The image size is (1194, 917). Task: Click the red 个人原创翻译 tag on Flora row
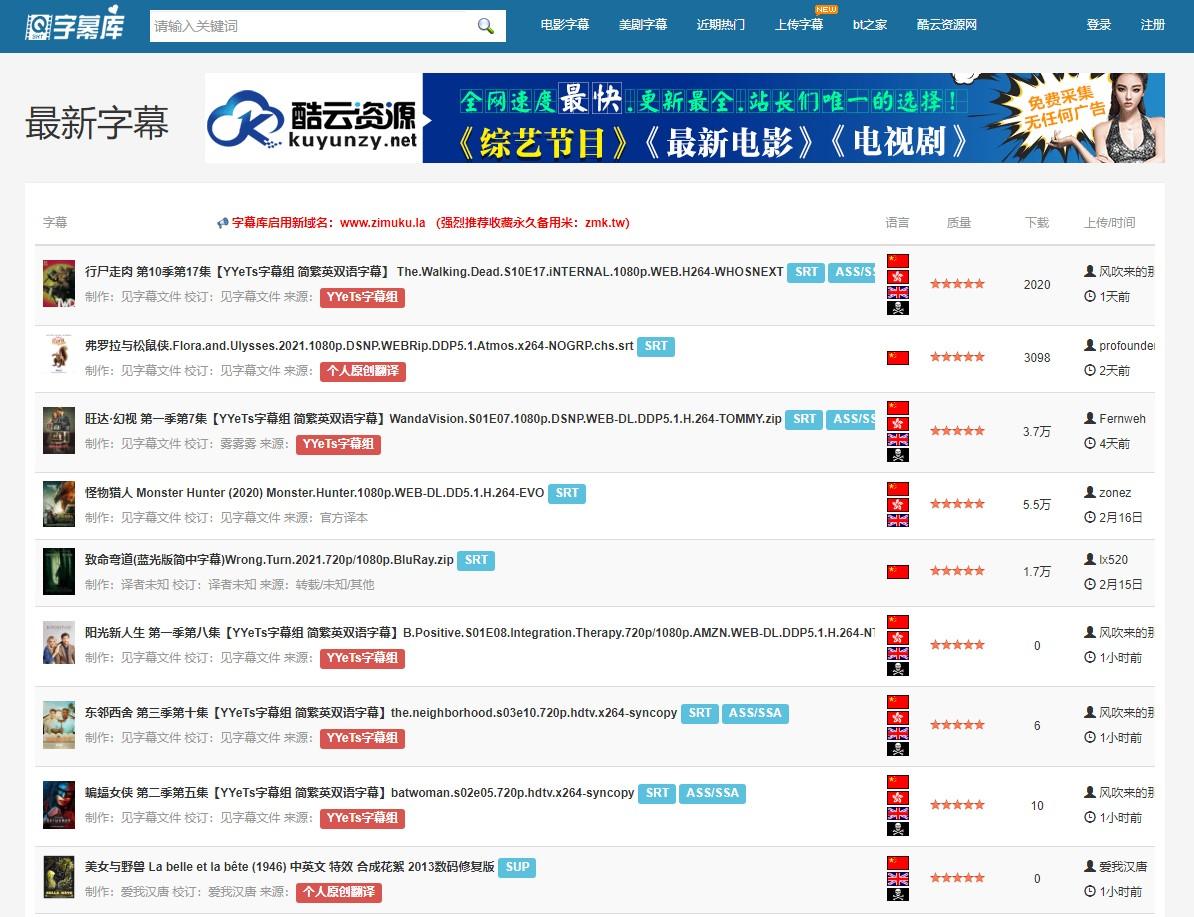point(363,371)
